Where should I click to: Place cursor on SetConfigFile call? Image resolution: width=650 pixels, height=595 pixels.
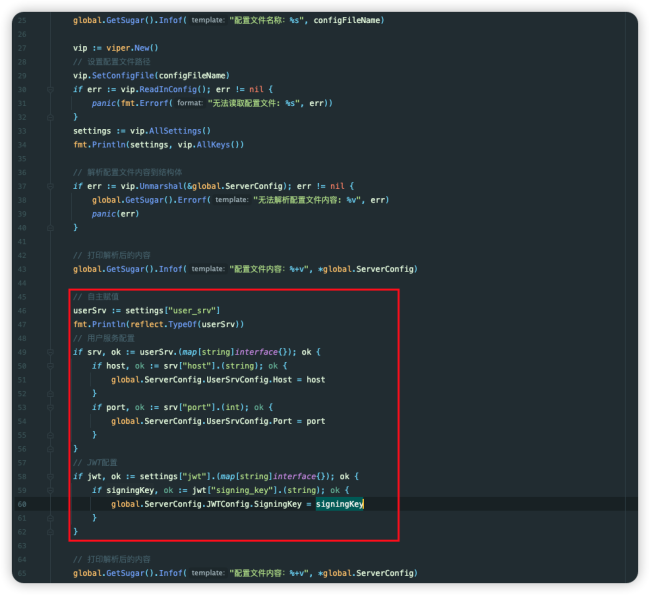[124, 75]
